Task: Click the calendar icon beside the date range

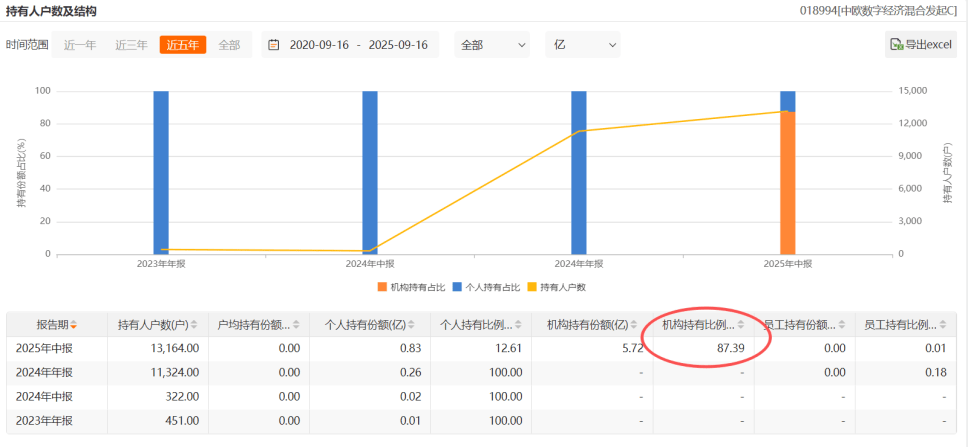Action: (x=274, y=45)
